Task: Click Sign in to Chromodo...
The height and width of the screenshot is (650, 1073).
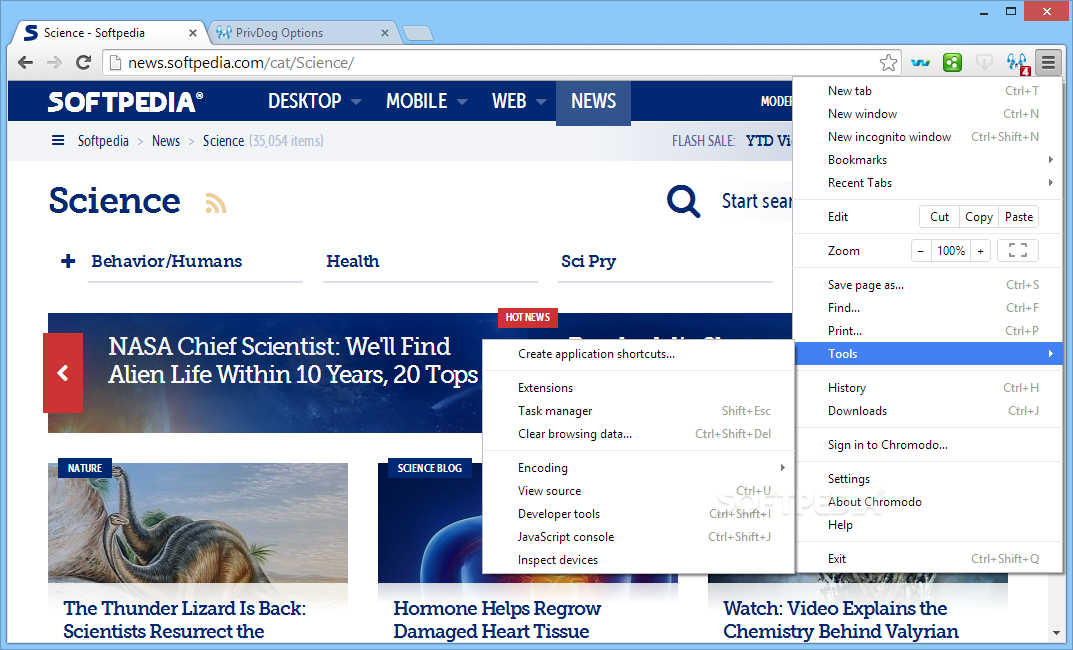Action: 927,445
